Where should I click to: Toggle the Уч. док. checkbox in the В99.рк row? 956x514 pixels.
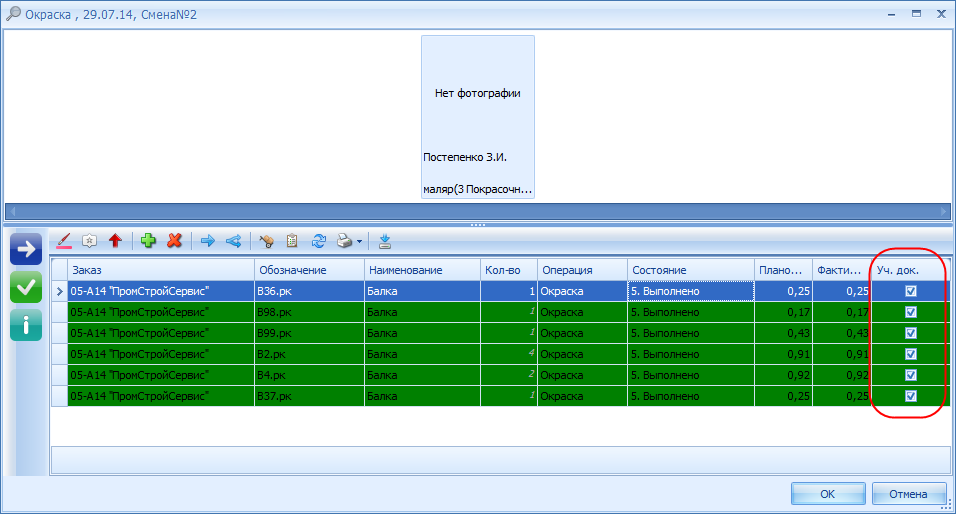(910, 333)
